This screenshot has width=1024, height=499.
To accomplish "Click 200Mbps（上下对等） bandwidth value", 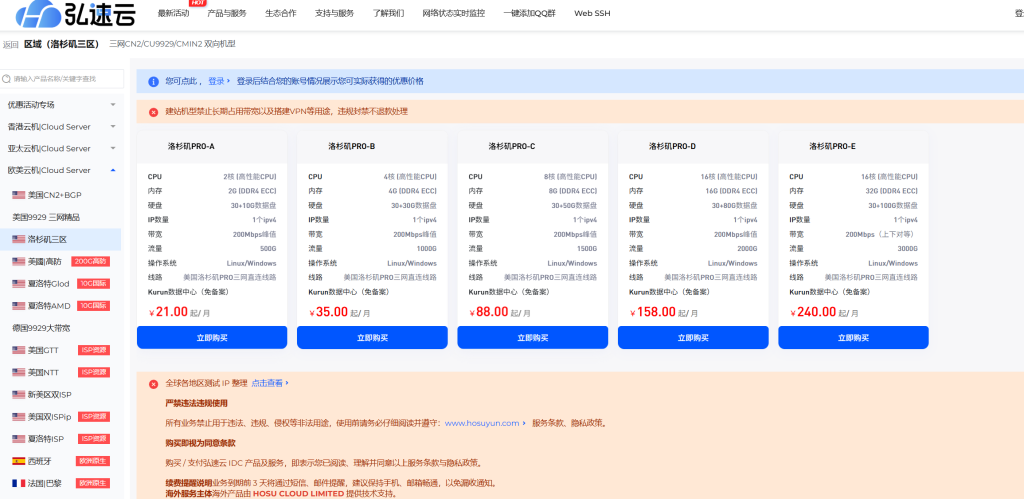I will click(882, 234).
